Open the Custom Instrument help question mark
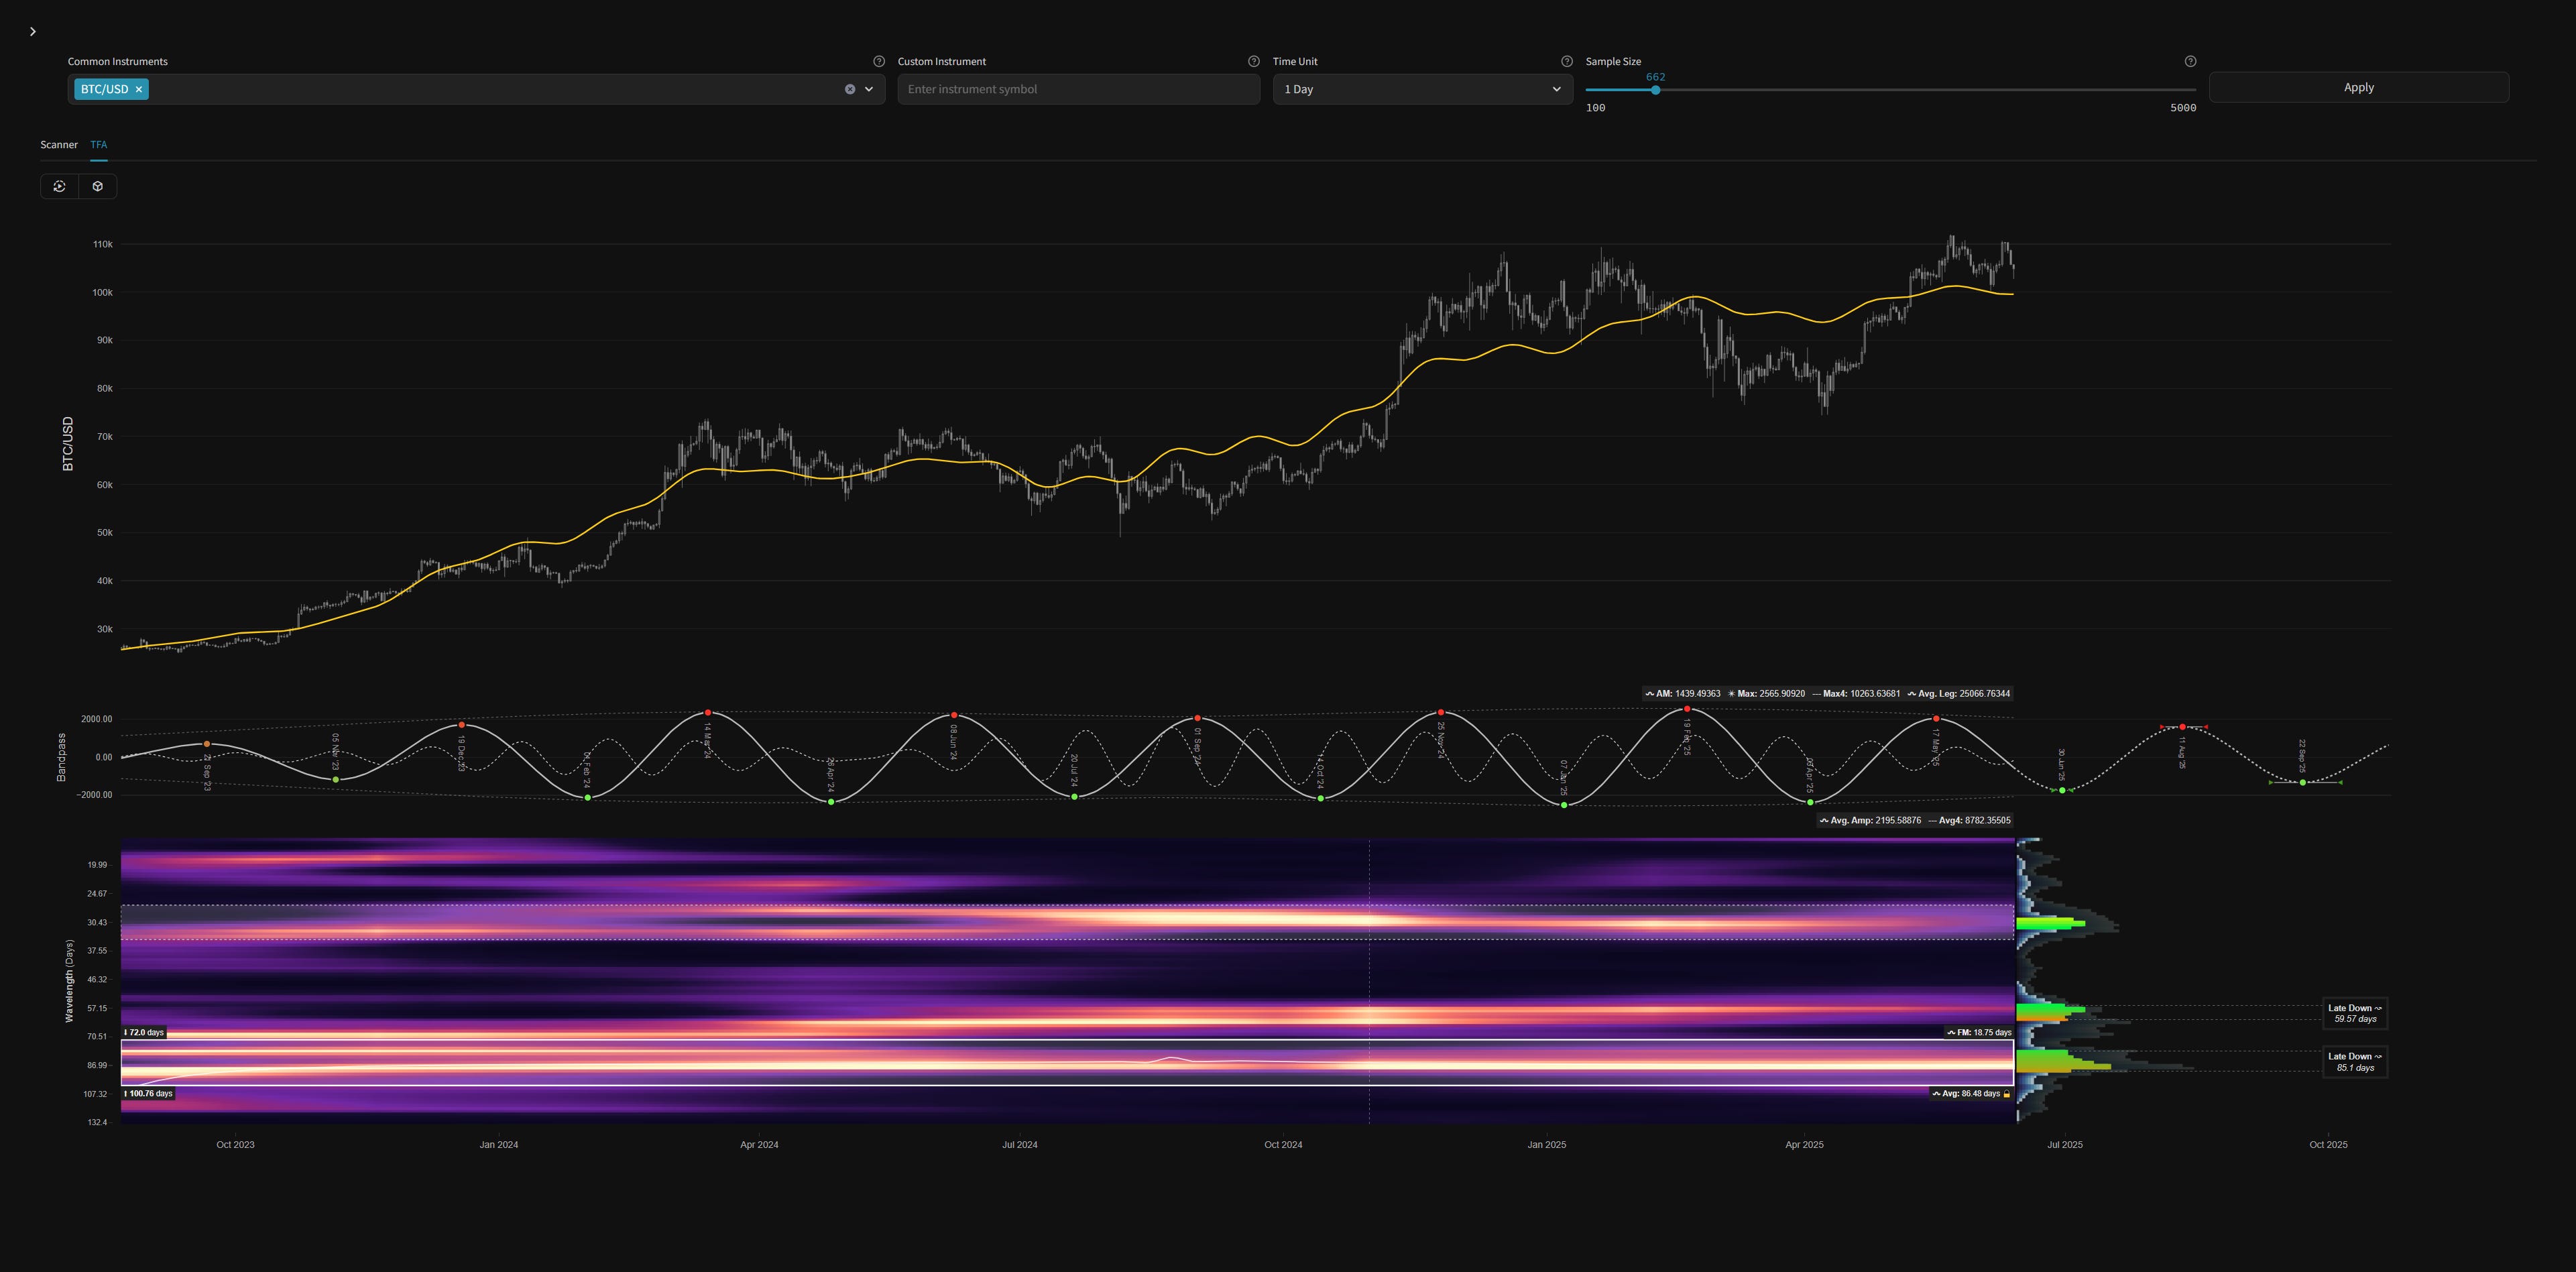The image size is (2576, 1272). pyautogui.click(x=1253, y=61)
